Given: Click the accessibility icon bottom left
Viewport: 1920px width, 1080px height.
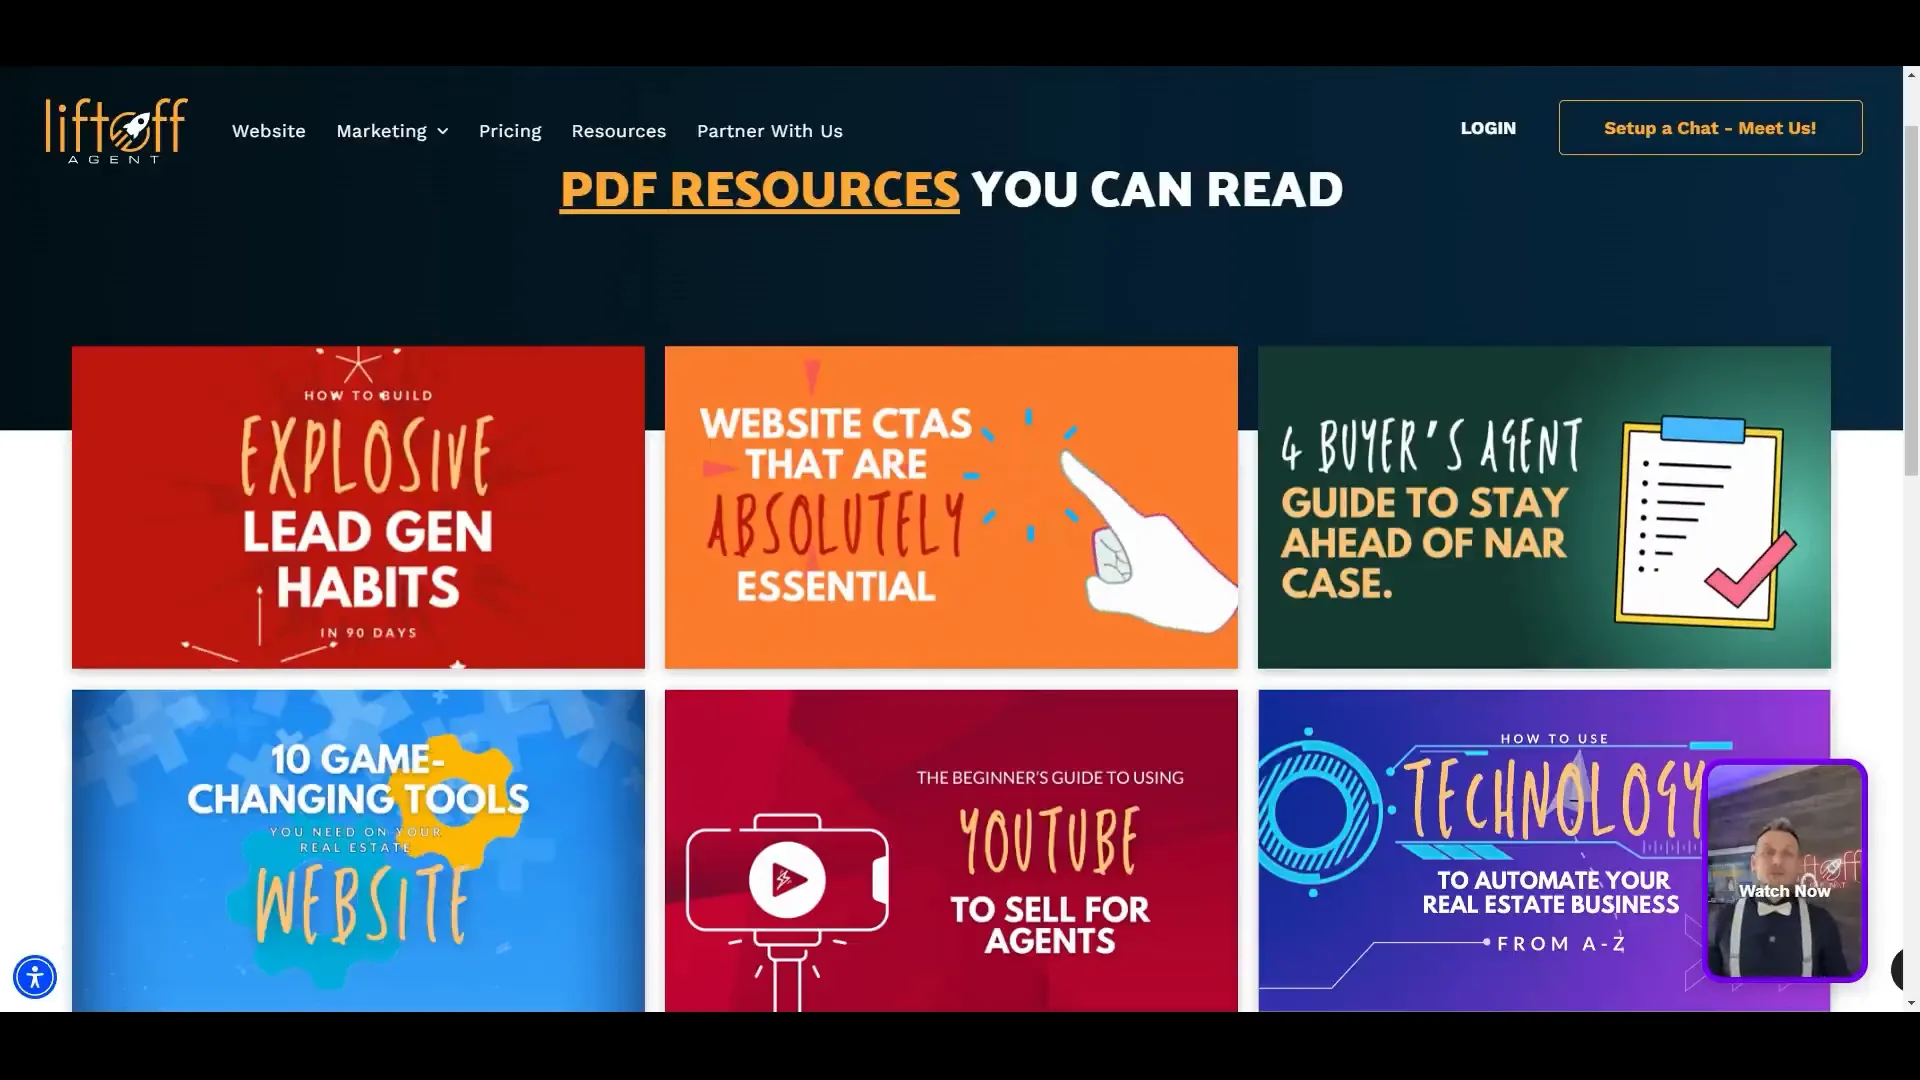Looking at the screenshot, I should point(34,977).
